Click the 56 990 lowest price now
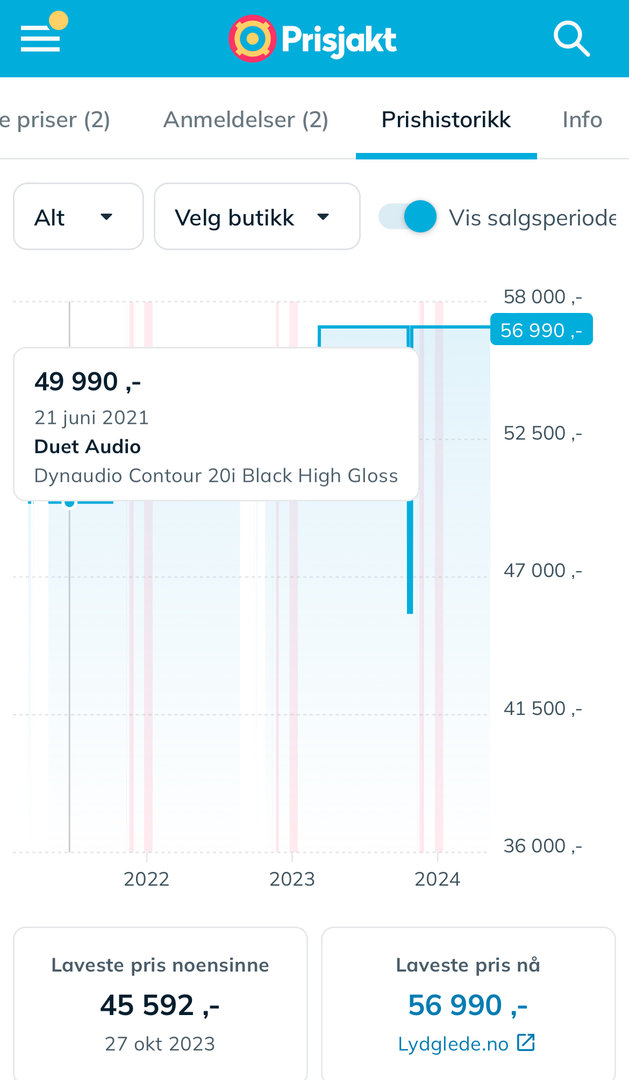This screenshot has width=629, height=1080. [468, 1004]
